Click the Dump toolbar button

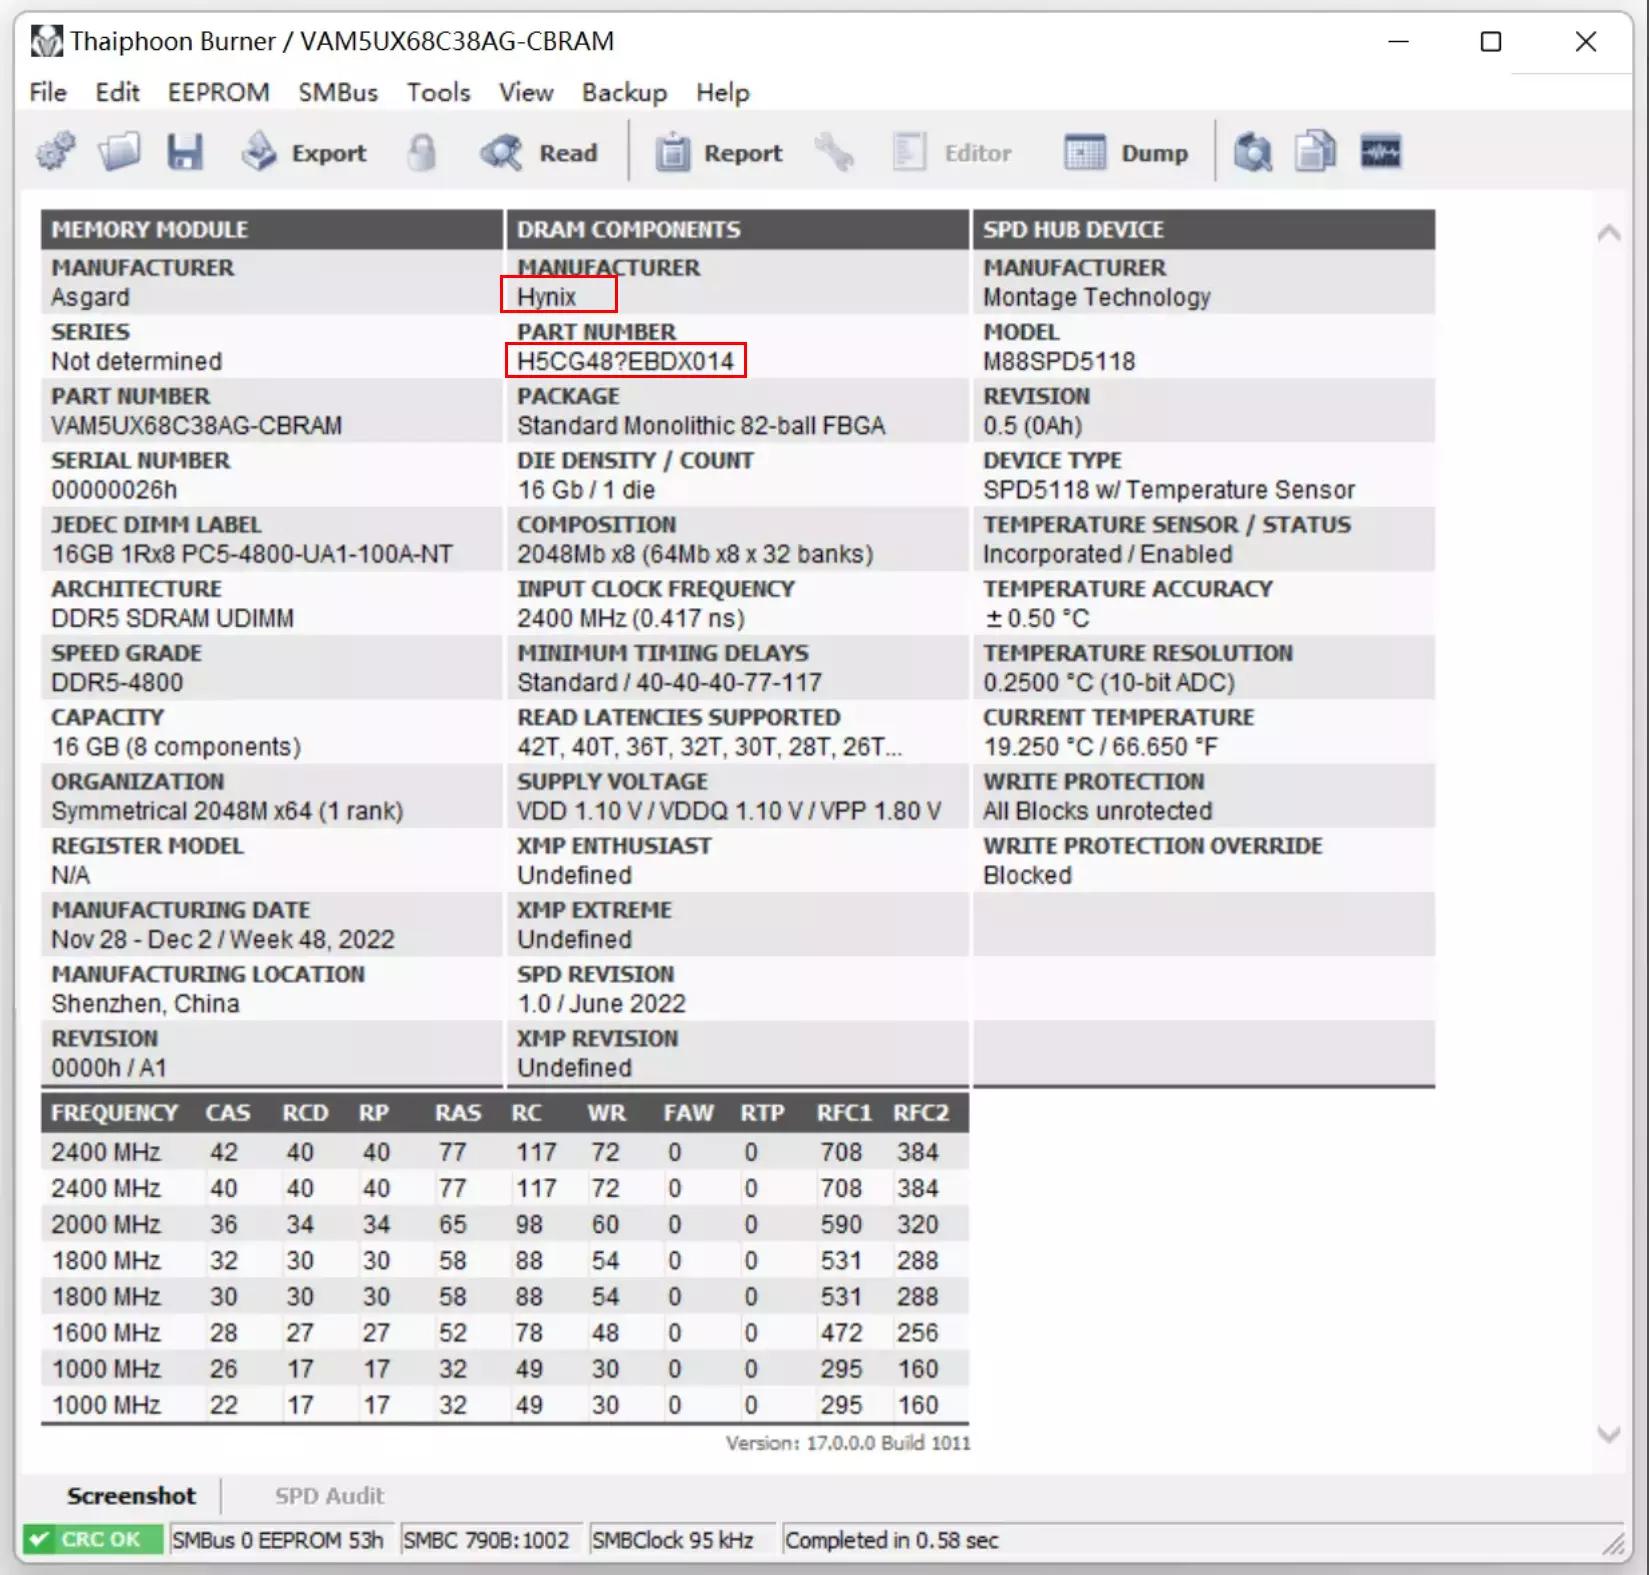pos(1127,153)
